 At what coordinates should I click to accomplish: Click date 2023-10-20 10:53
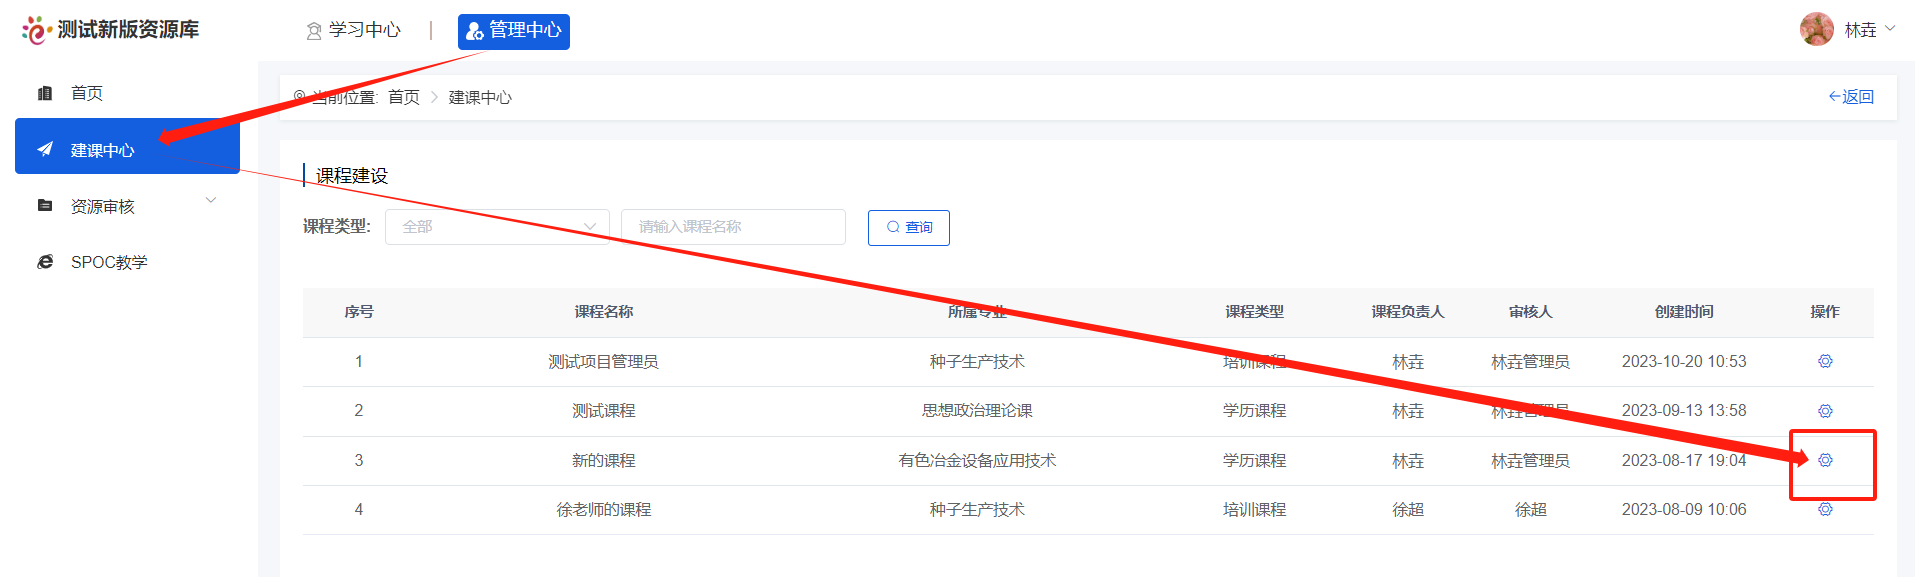tap(1684, 362)
